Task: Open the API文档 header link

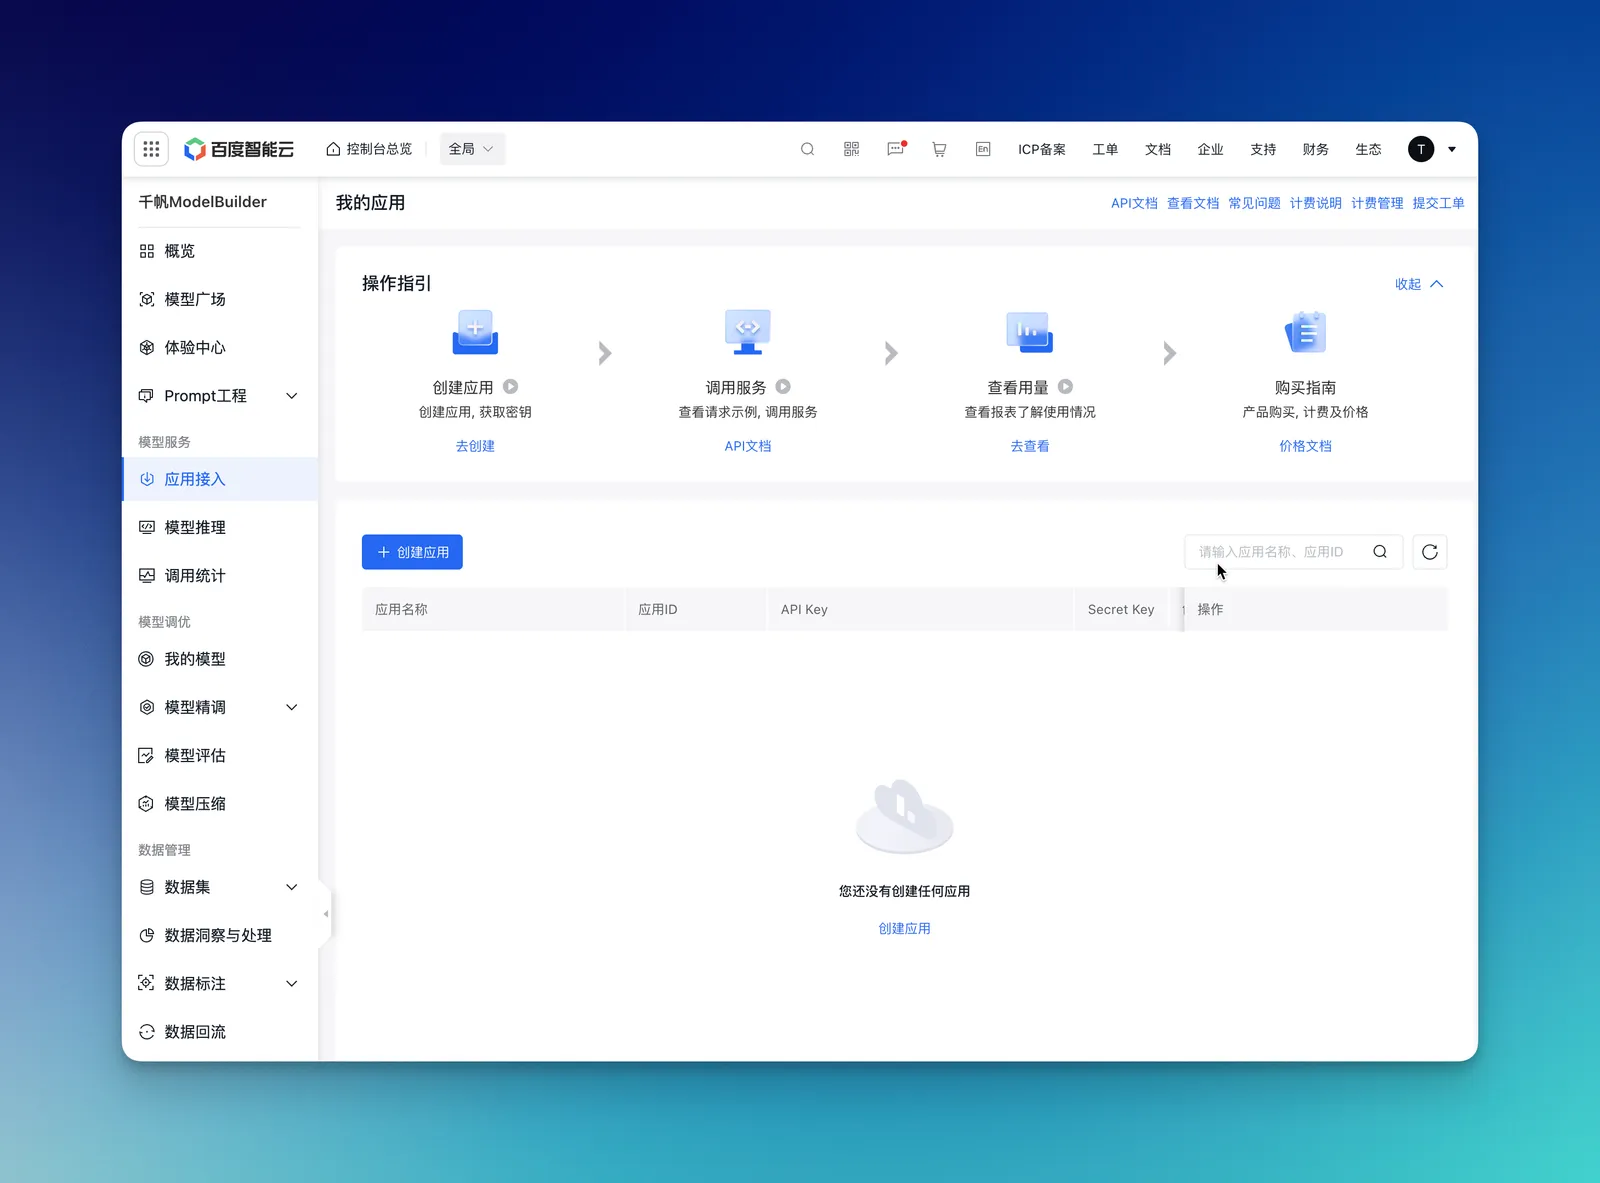Action: click(x=1134, y=203)
